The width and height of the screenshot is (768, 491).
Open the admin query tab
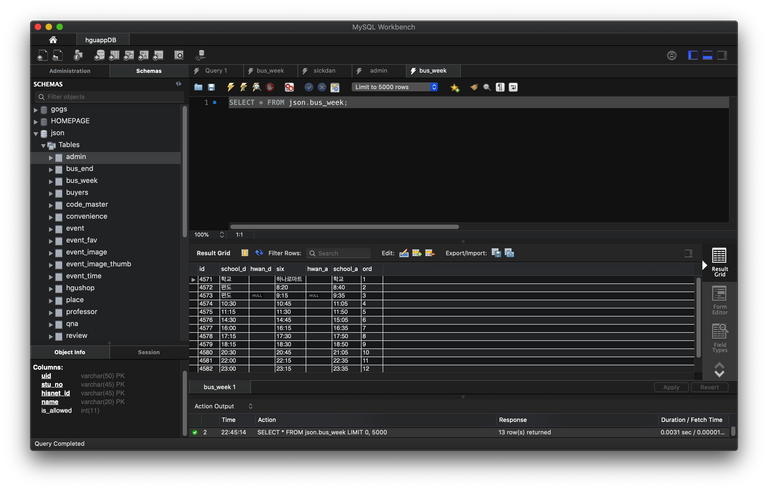378,71
